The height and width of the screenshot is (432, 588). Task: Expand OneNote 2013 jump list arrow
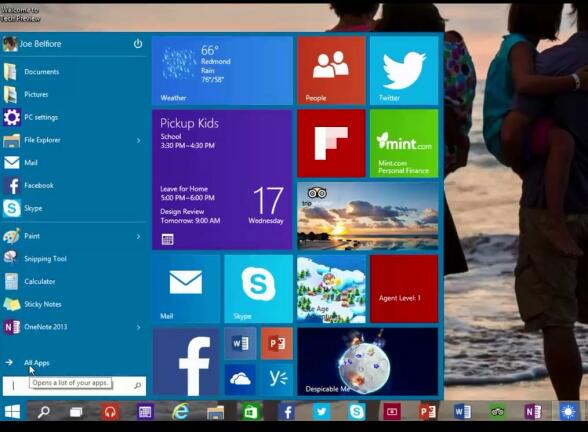(138, 327)
